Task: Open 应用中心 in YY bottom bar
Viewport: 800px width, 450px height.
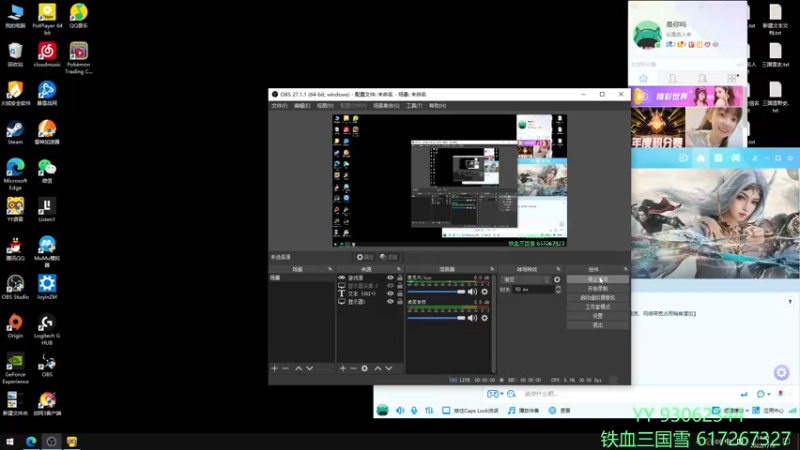Action: click(x=769, y=410)
